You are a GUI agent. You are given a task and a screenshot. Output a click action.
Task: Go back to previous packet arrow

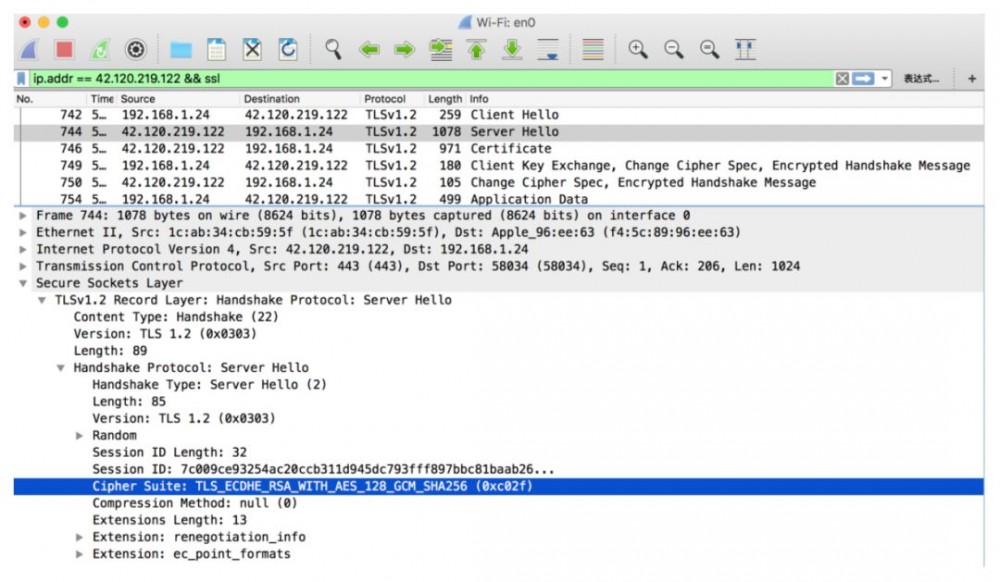pyautogui.click(x=369, y=50)
